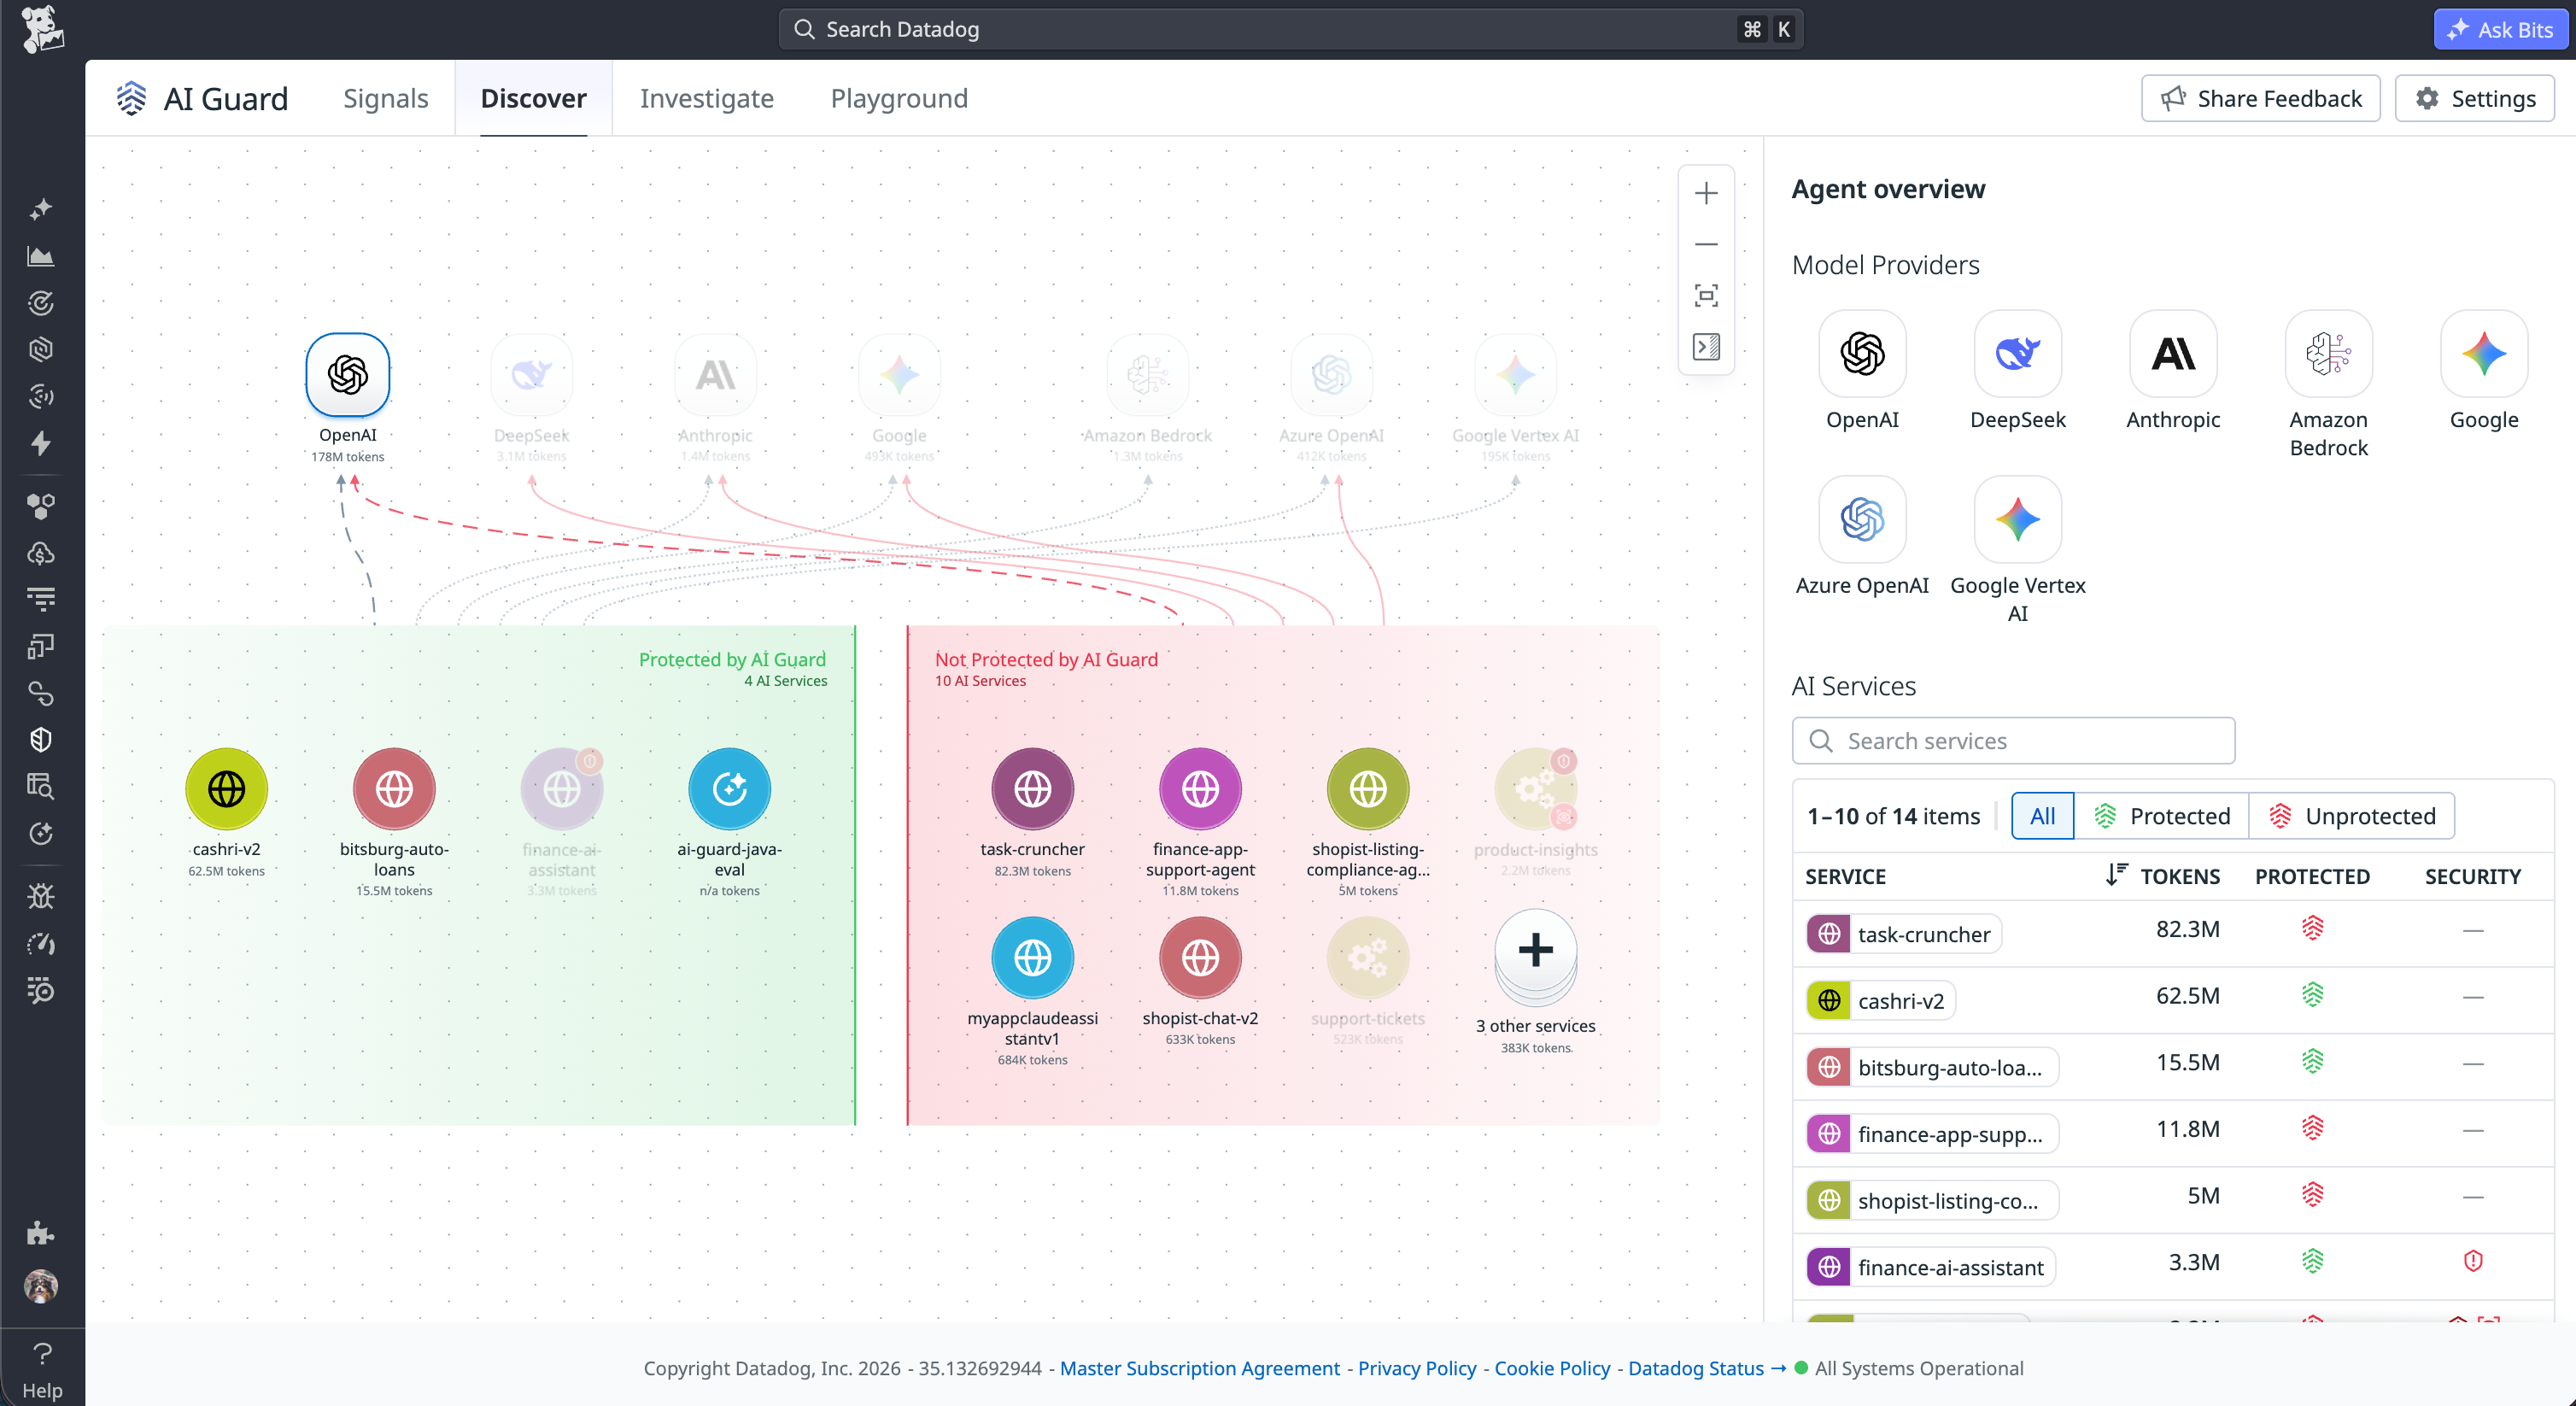The height and width of the screenshot is (1406, 2576).
Task: Open the task-cruncher service node in the map
Action: 1032,789
